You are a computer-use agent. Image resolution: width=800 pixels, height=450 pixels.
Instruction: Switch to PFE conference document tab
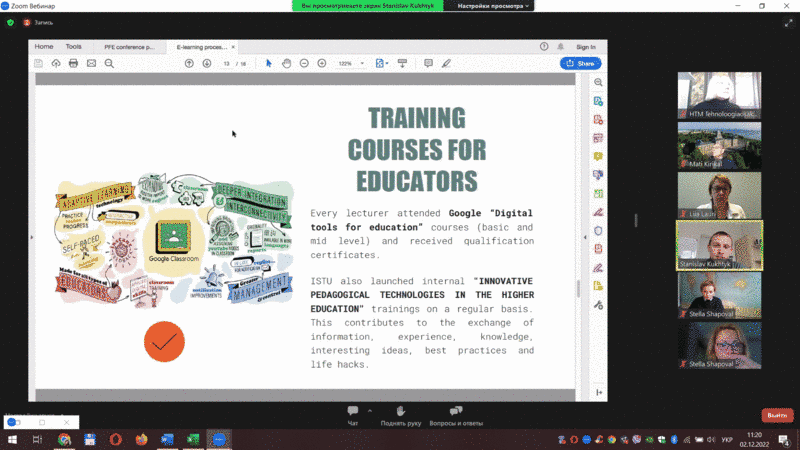point(129,47)
